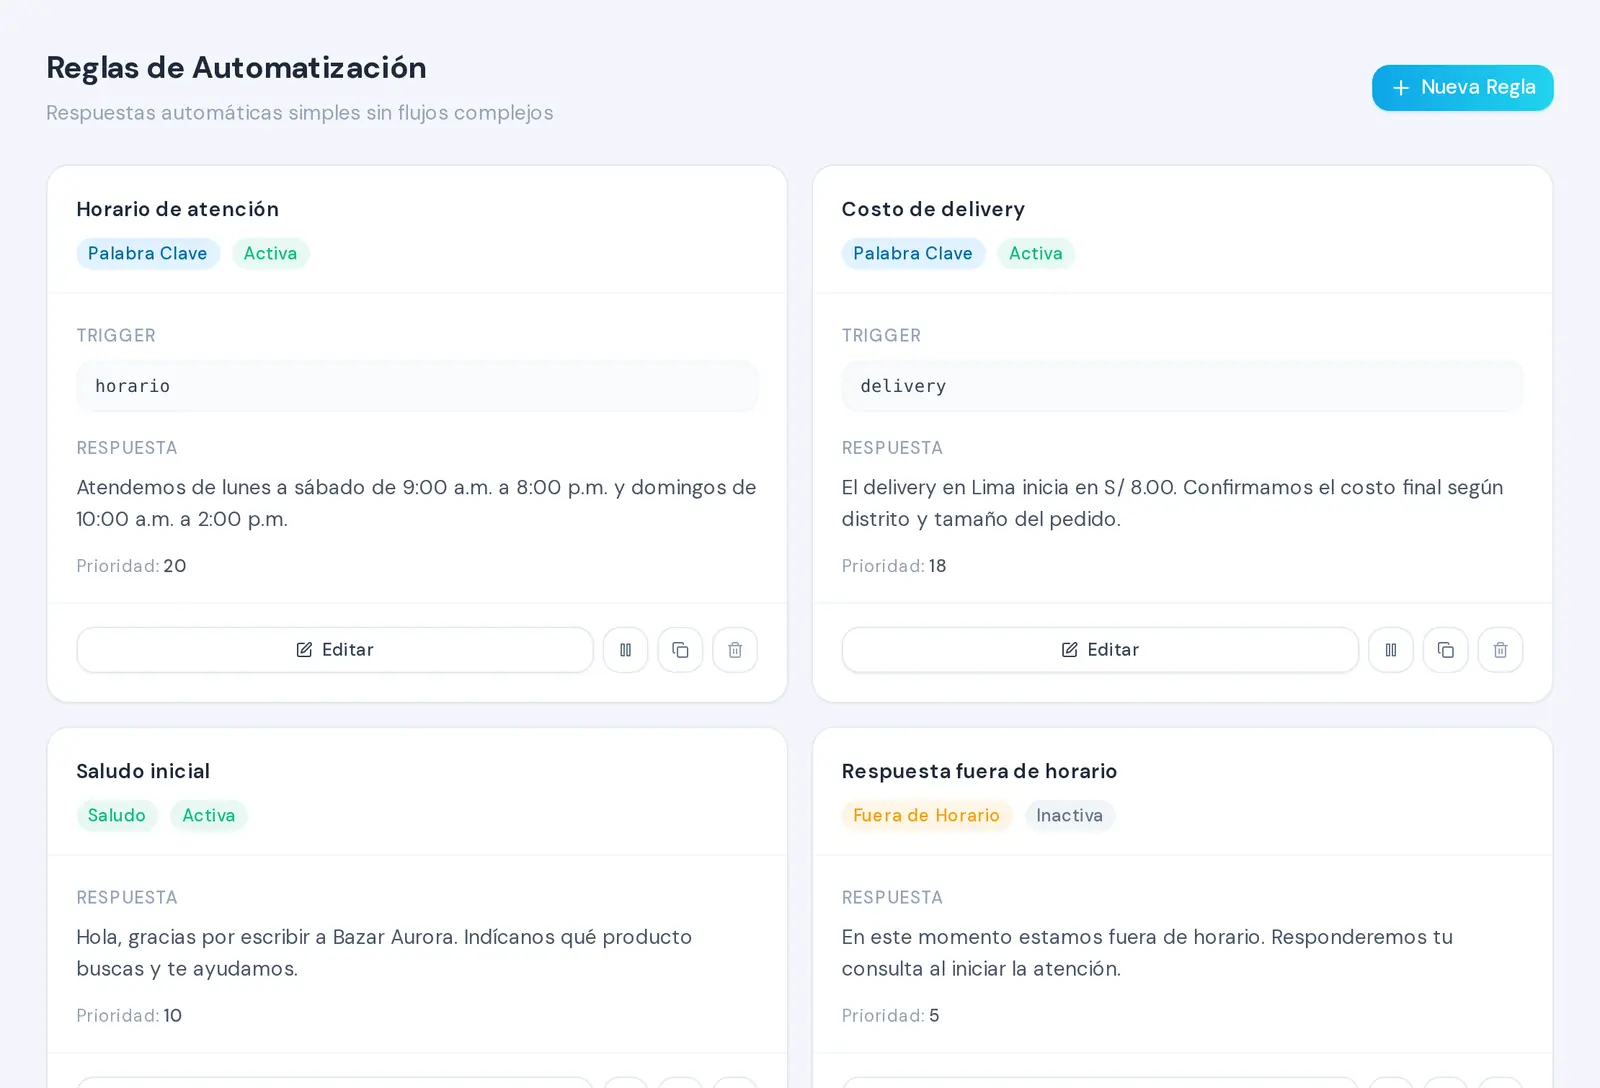
Task: Edit the Horario de atención rule
Action: click(x=335, y=650)
